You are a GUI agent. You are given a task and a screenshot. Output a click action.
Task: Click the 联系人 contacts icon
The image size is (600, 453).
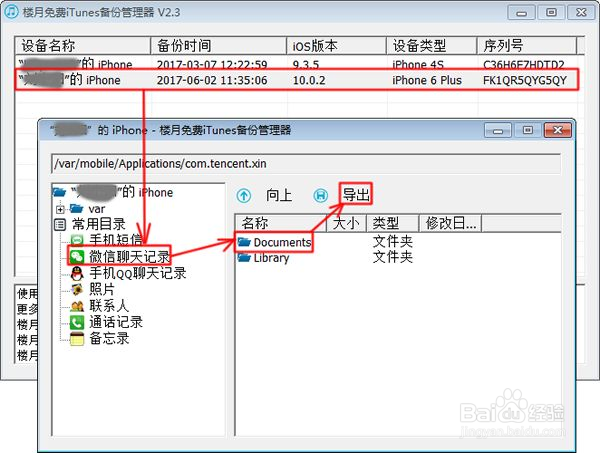point(77,306)
